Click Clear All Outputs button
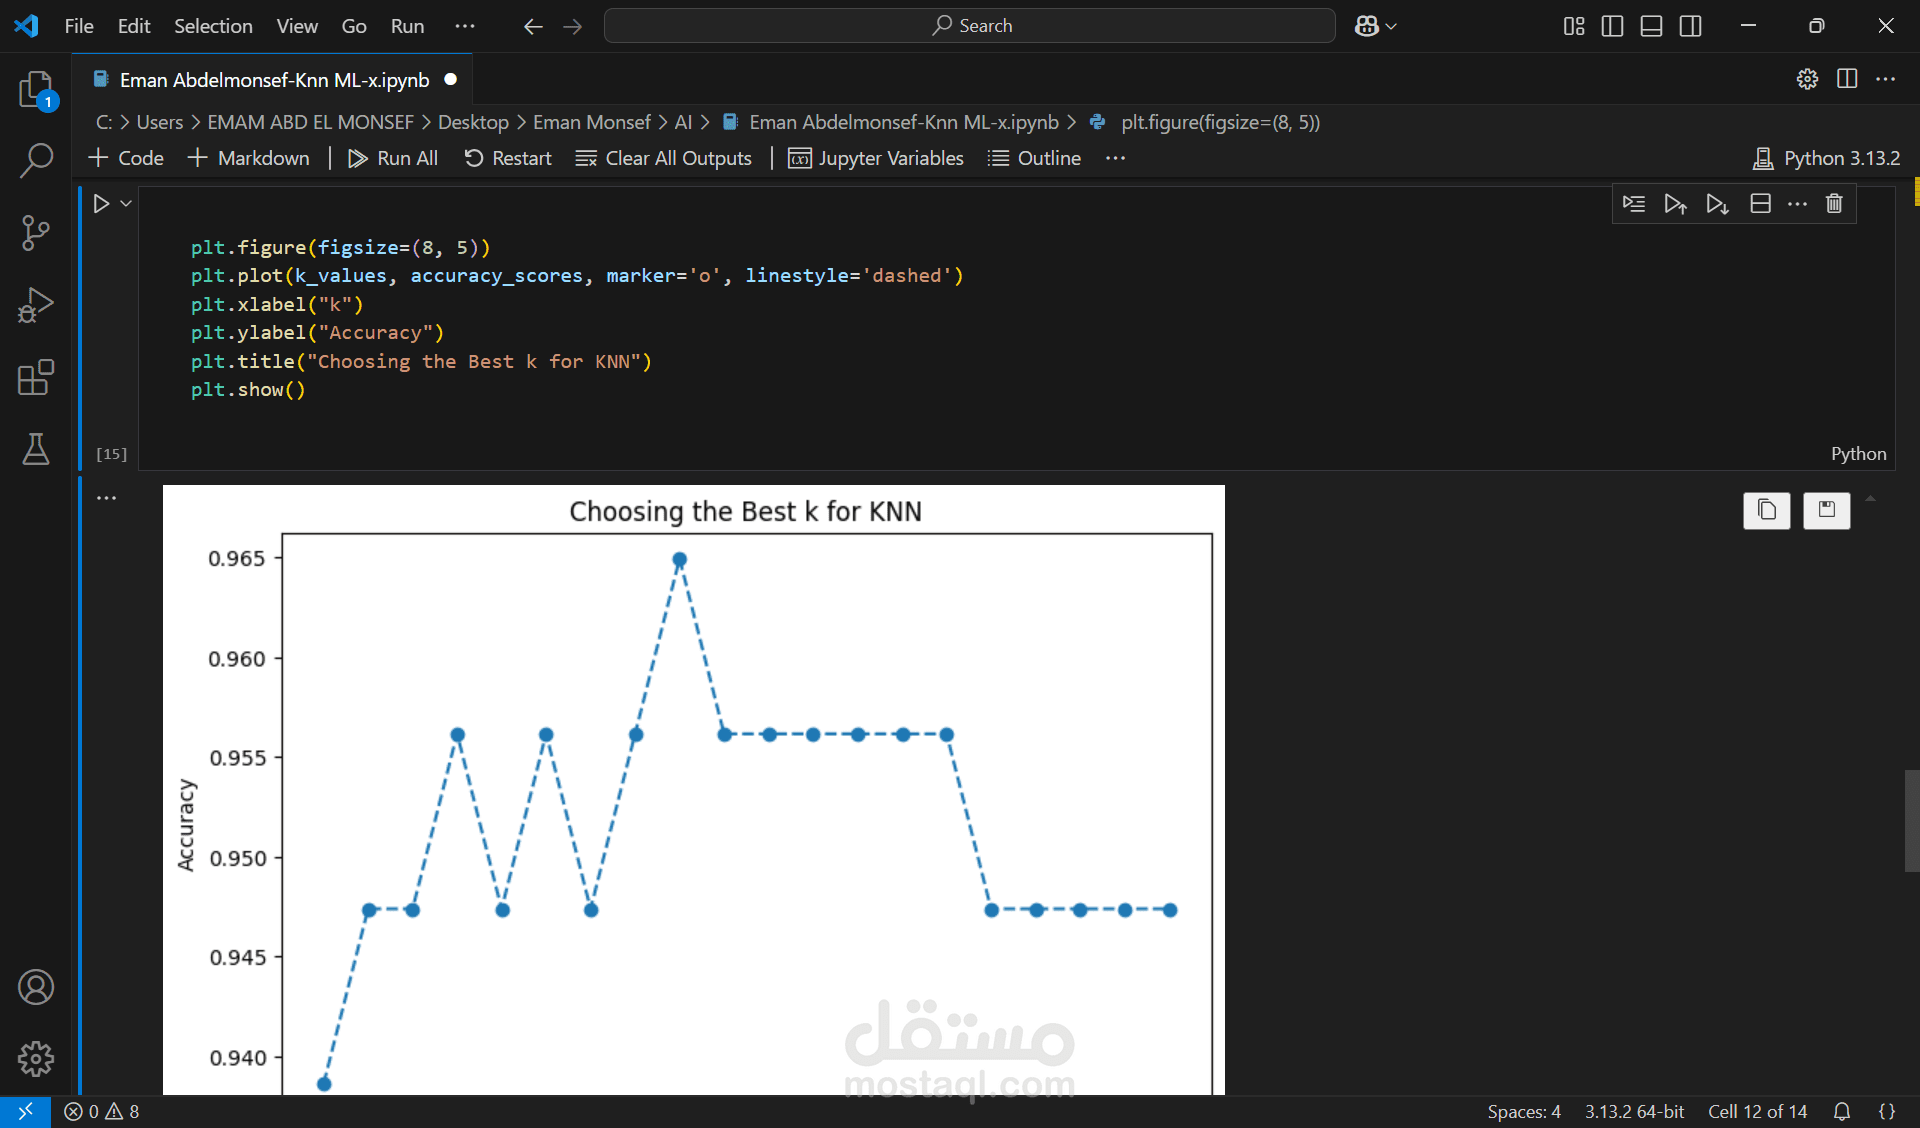This screenshot has height=1128, width=1920. 664,158
